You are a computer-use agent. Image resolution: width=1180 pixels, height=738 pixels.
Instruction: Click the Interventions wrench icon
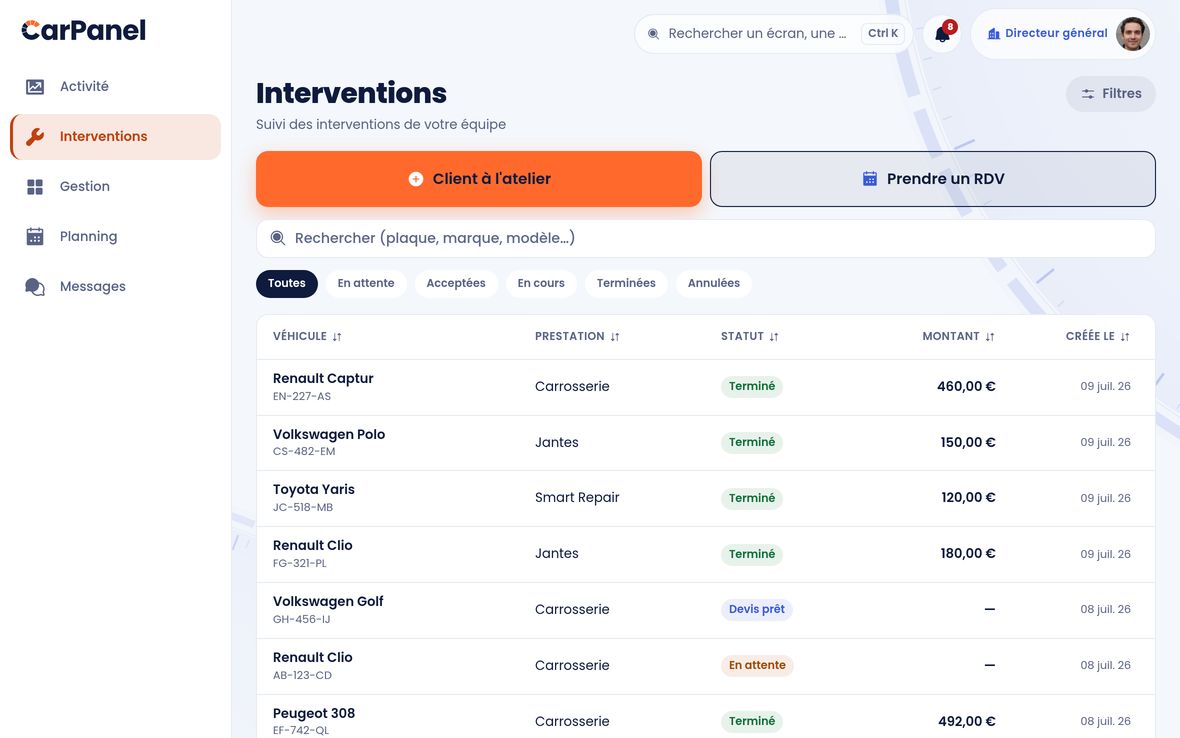[35, 137]
